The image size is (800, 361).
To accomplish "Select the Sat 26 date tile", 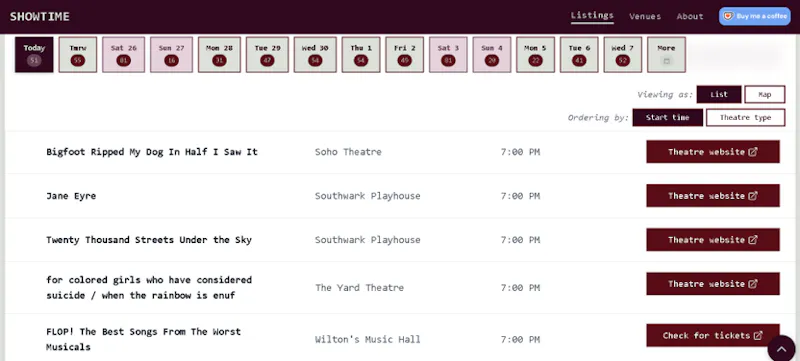I will 123,55.
